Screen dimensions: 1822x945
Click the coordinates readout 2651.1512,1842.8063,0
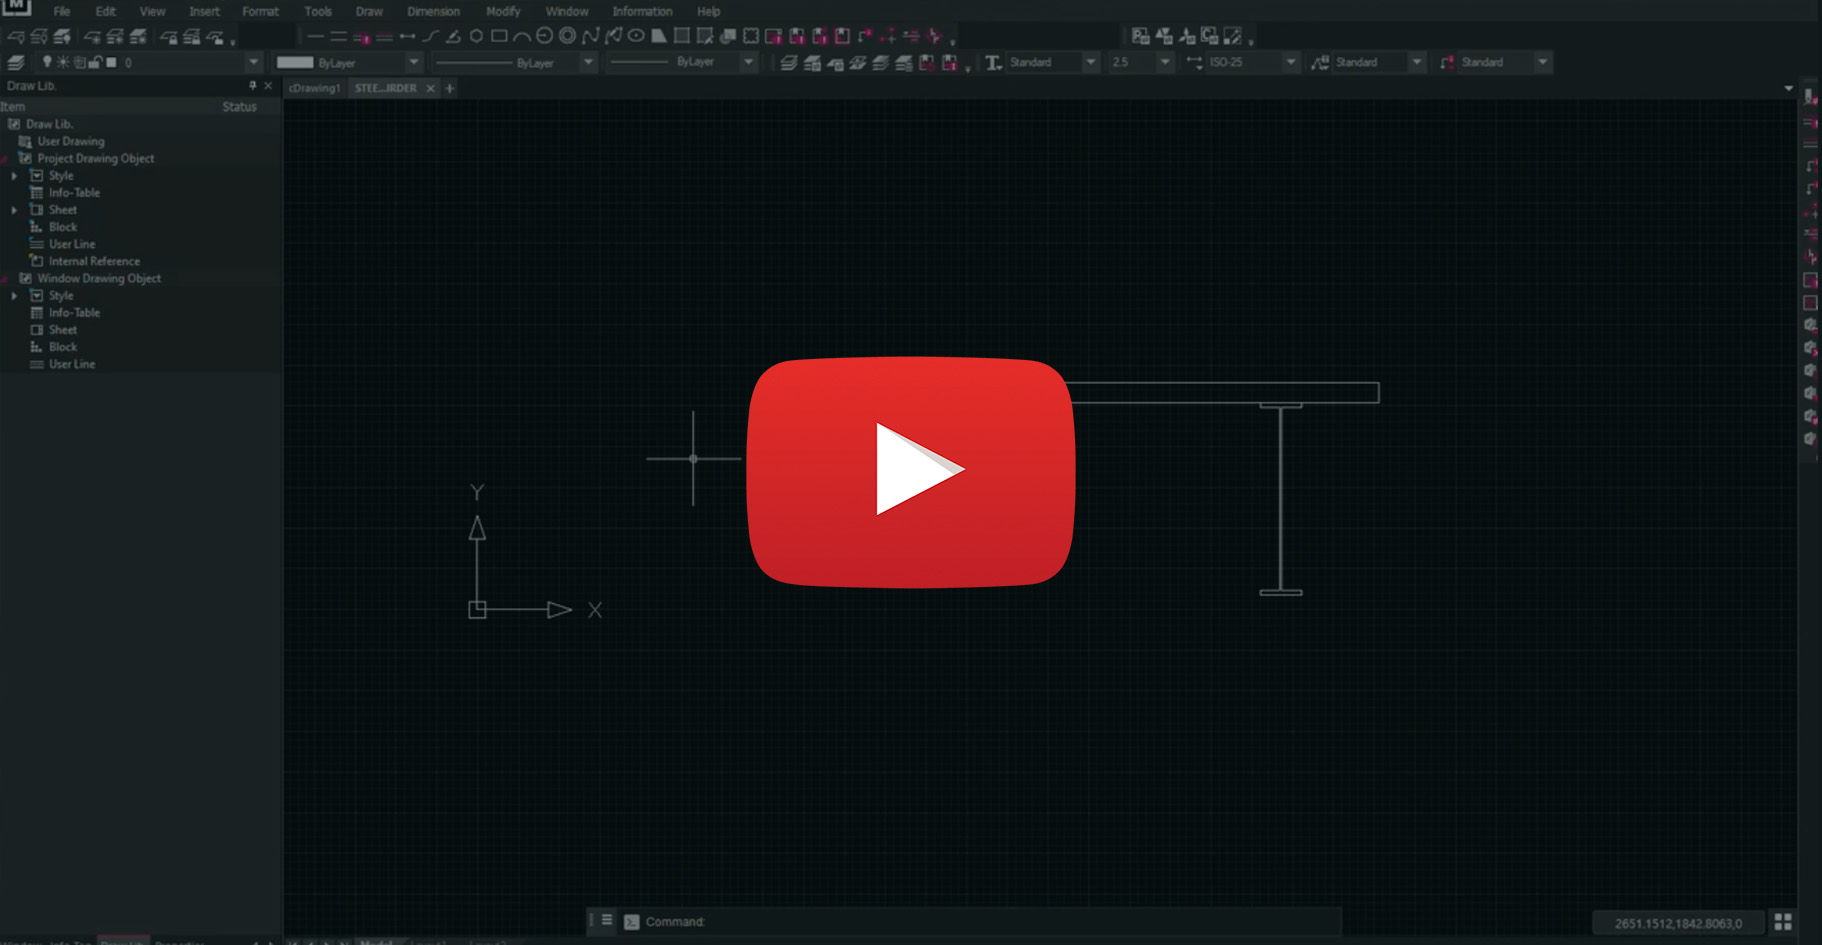point(1677,923)
